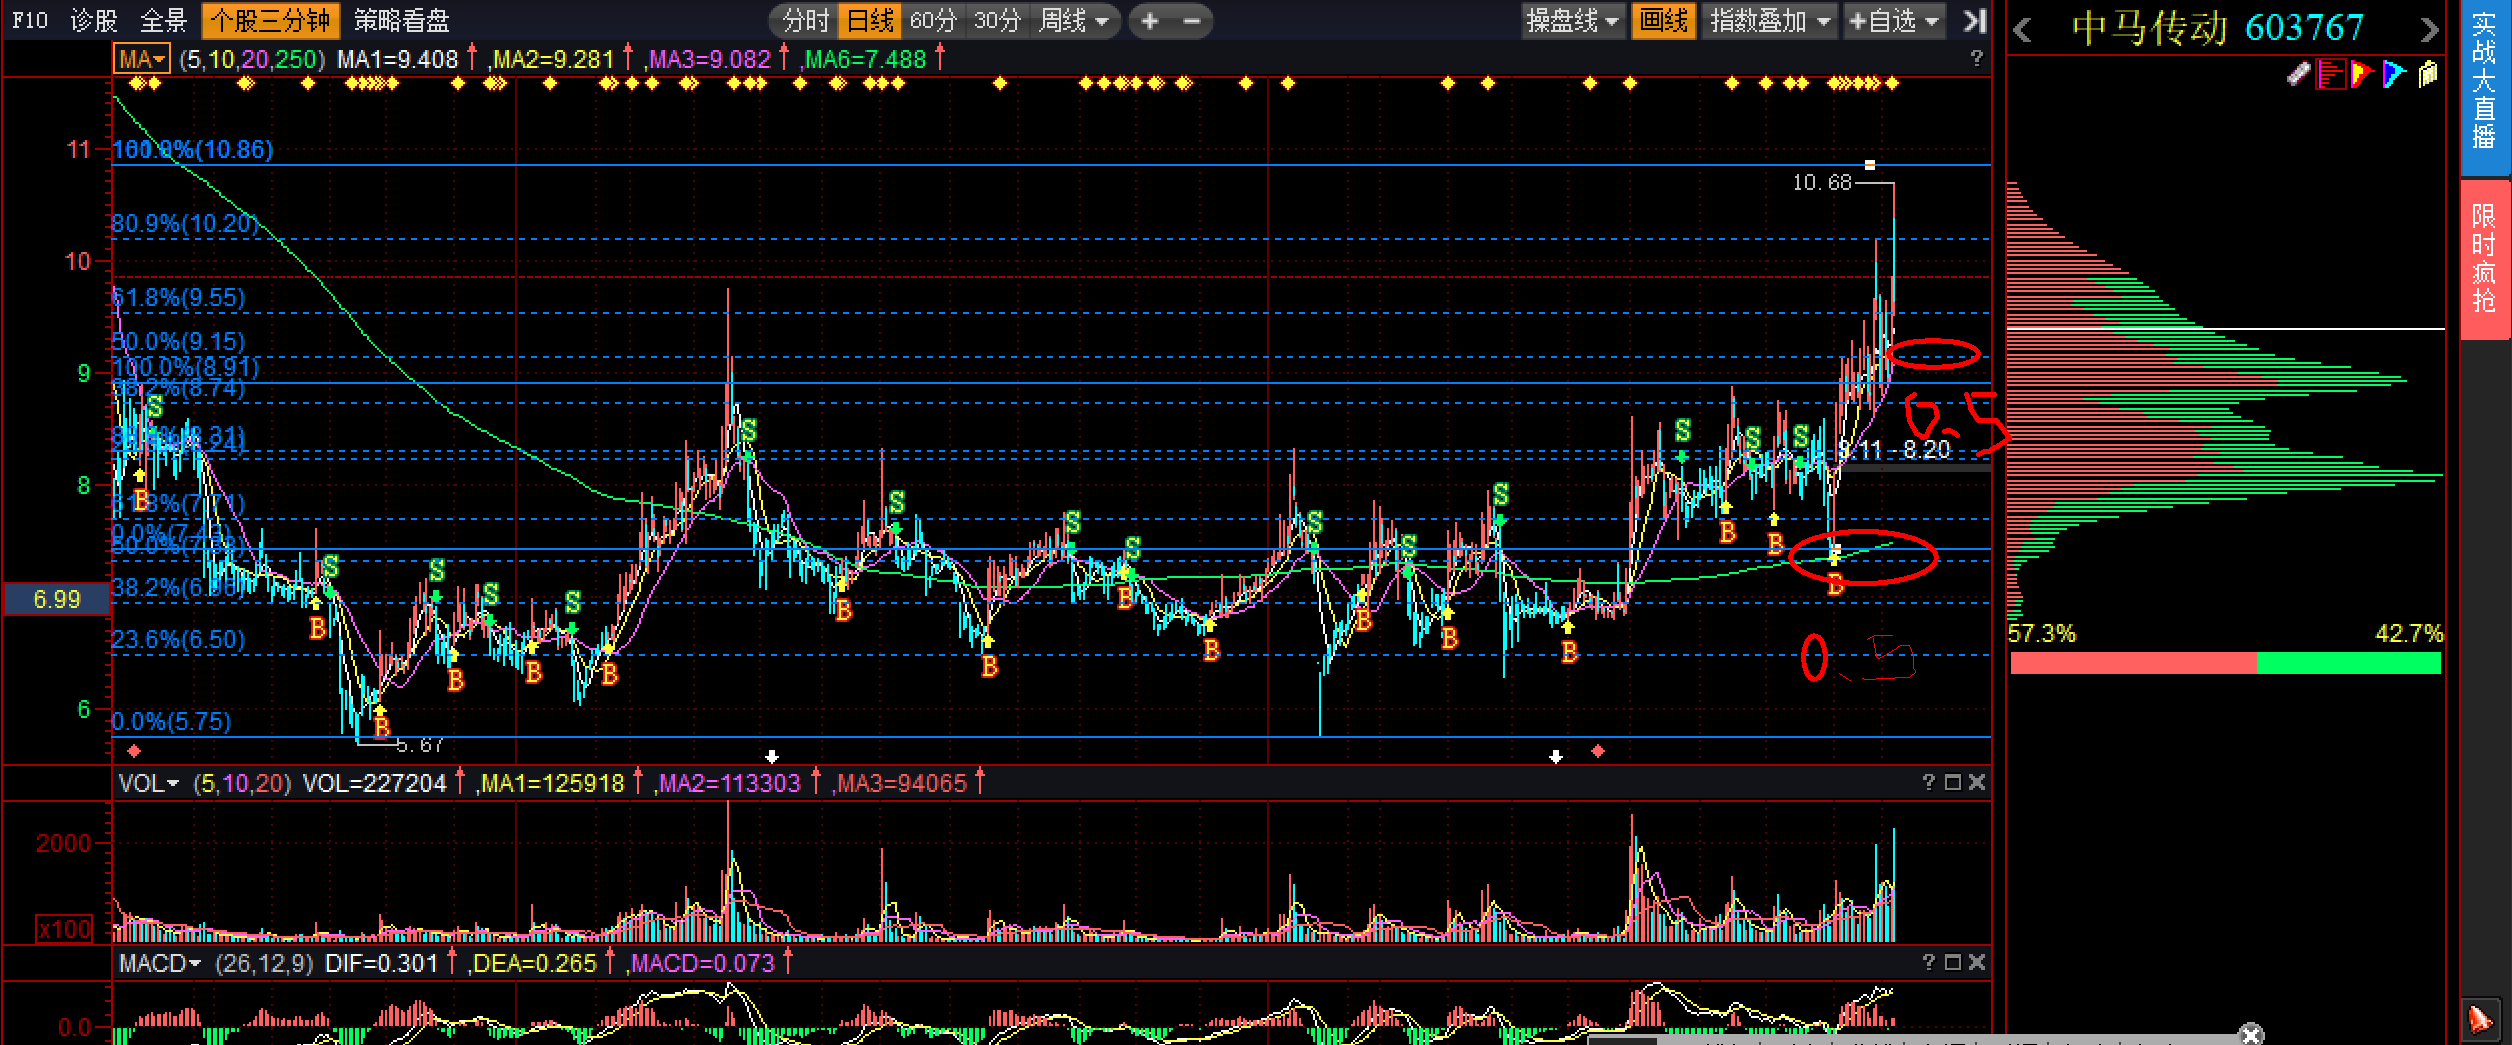2512x1045 pixels.
Task: Click the MA6=7.488 readout
Action: coord(866,59)
